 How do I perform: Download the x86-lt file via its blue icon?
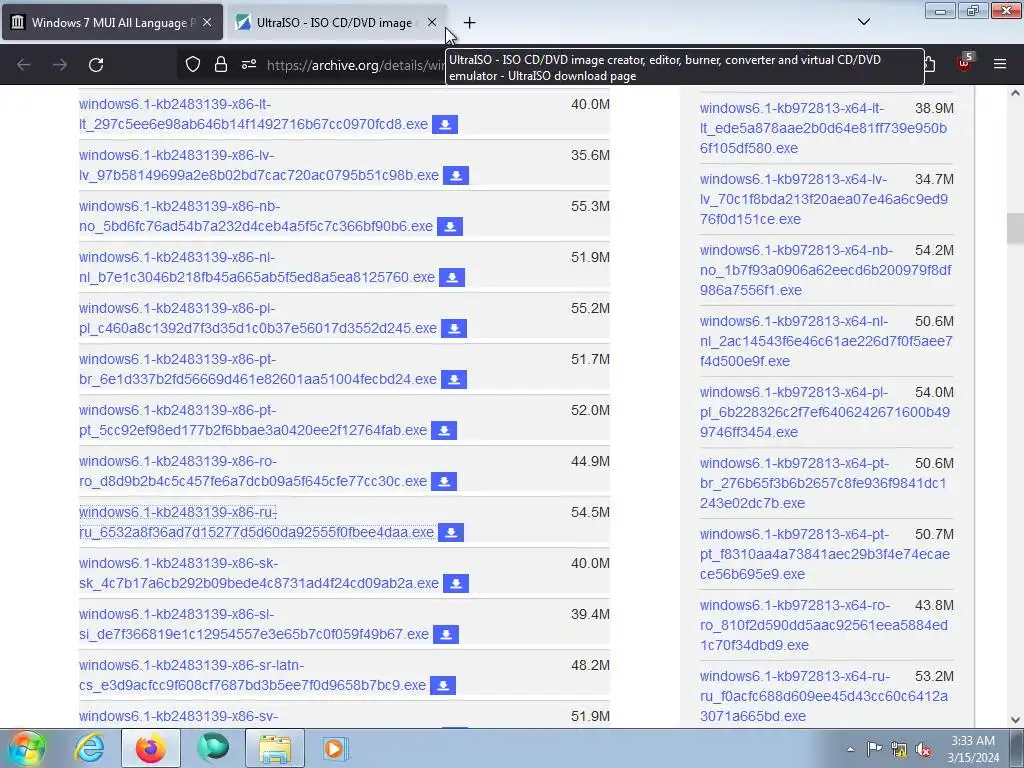(445, 124)
